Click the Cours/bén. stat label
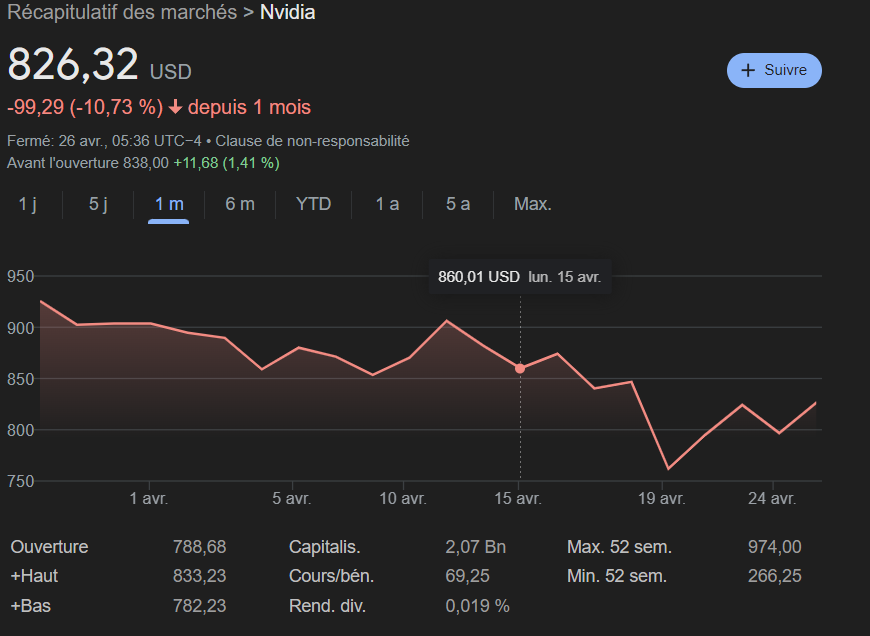 pyautogui.click(x=326, y=576)
